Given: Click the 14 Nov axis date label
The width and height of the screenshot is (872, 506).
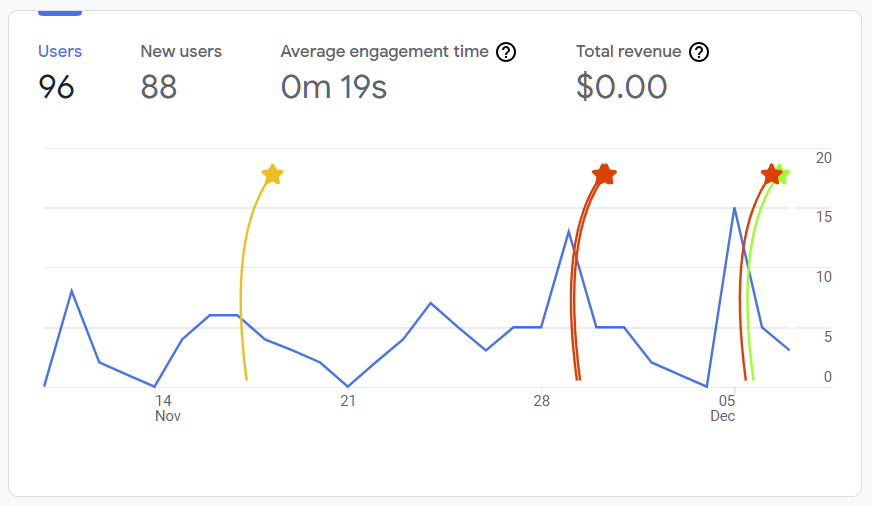Looking at the screenshot, I should pos(167,408).
